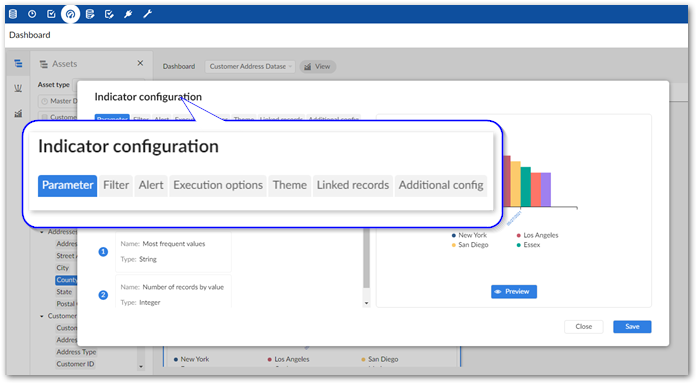
Task: Open the document list icon in top bar
Action: (90, 14)
